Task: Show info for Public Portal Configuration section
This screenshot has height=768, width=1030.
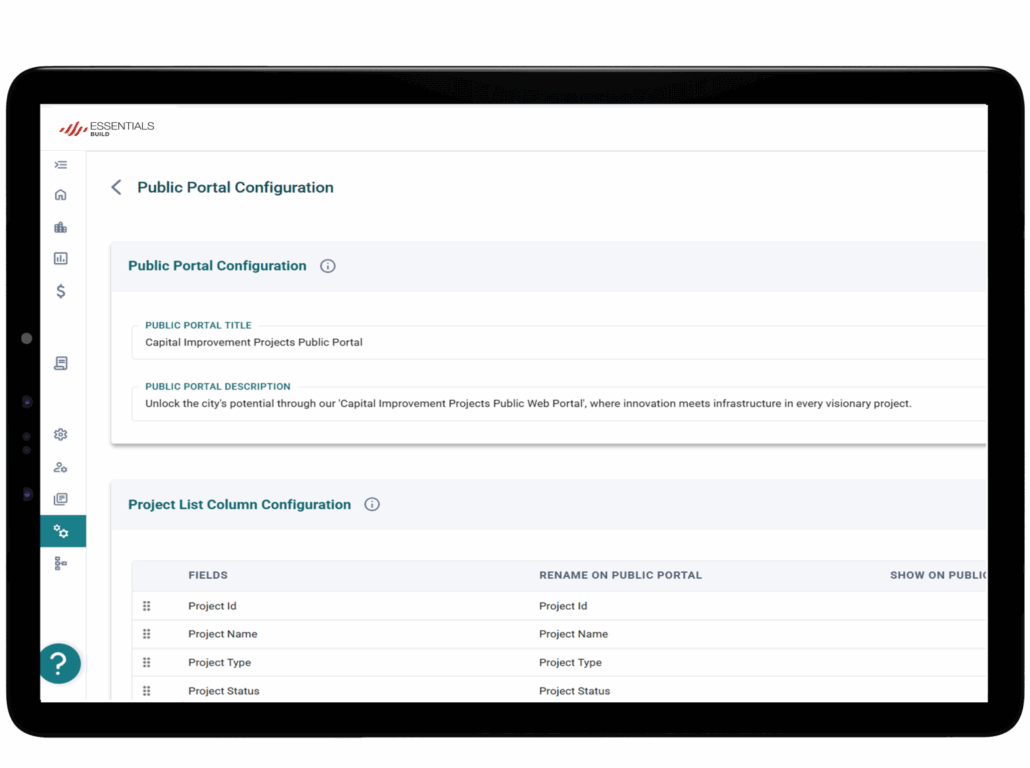Action: pyautogui.click(x=328, y=266)
